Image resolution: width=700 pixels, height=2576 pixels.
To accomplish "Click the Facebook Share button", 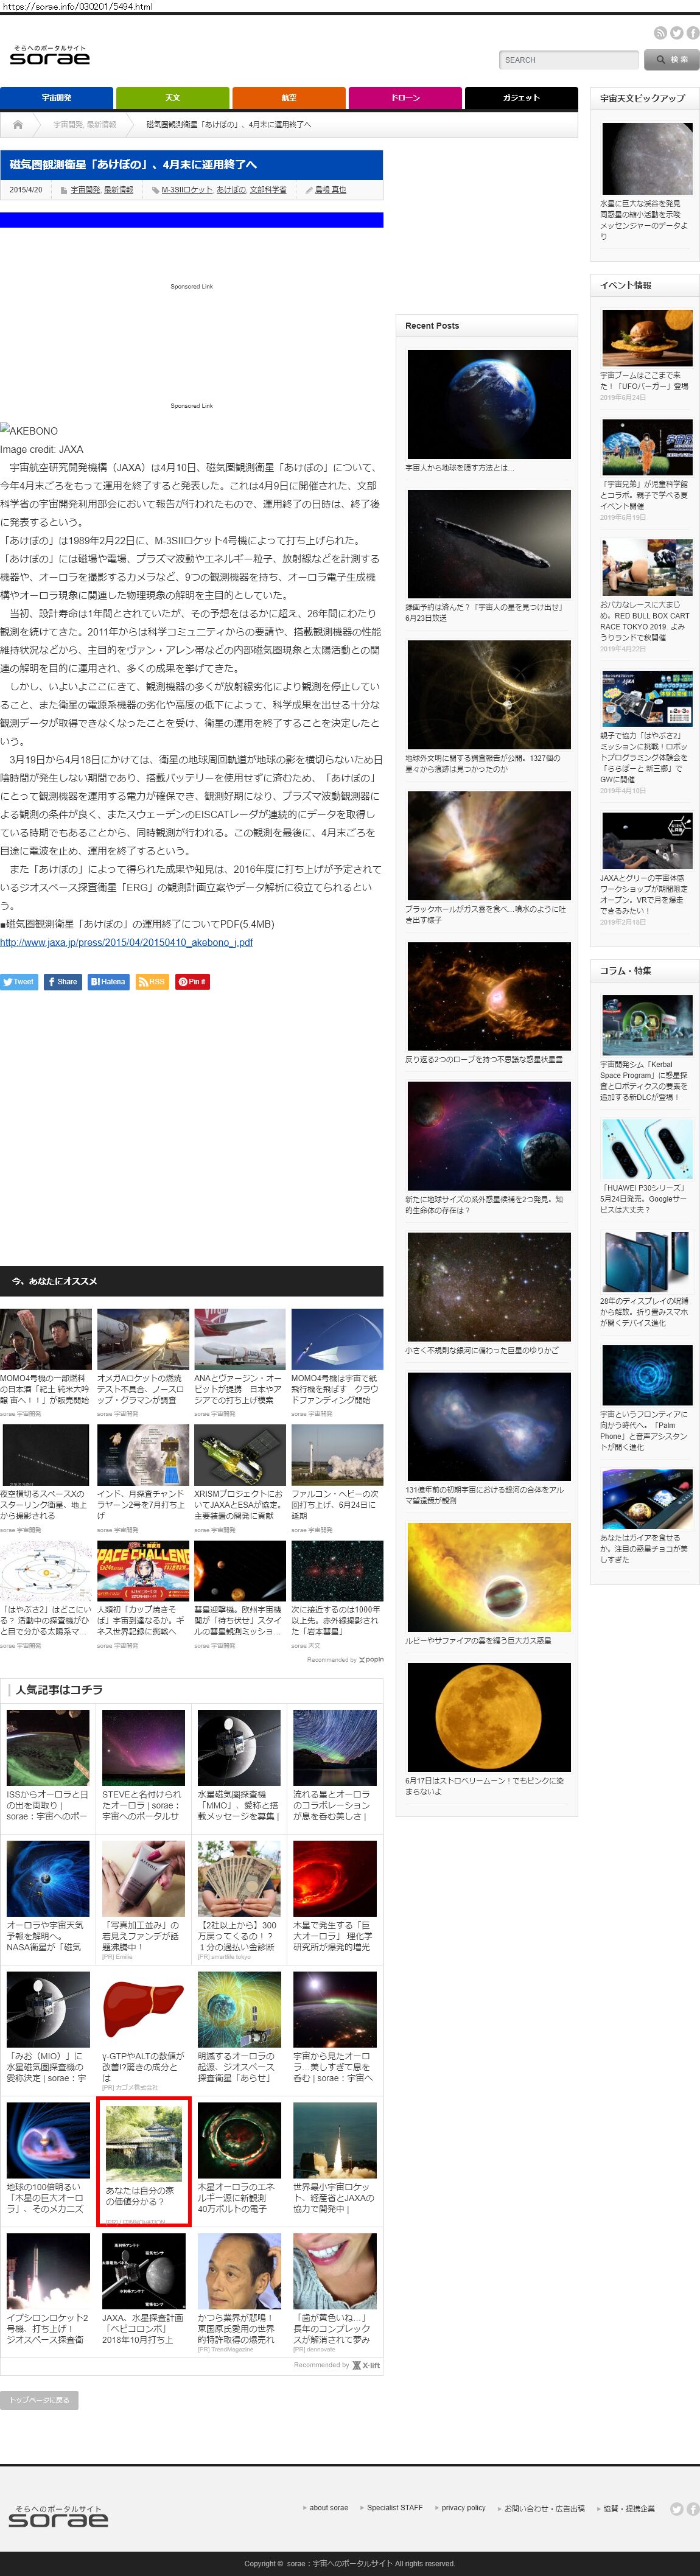I will coord(63,982).
